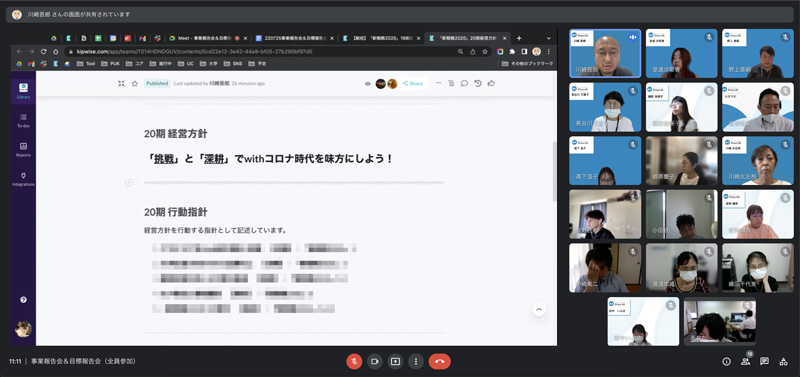
Task: Open Meet more options three dots
Action: (x=416, y=361)
